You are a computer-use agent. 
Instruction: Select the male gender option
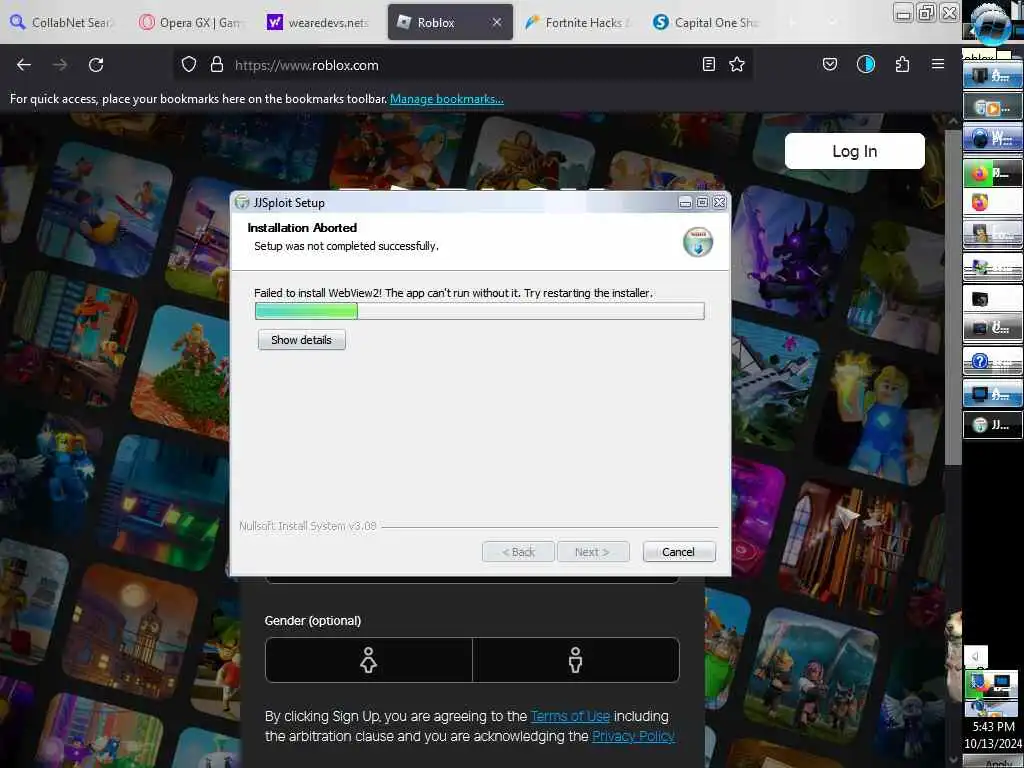575,660
